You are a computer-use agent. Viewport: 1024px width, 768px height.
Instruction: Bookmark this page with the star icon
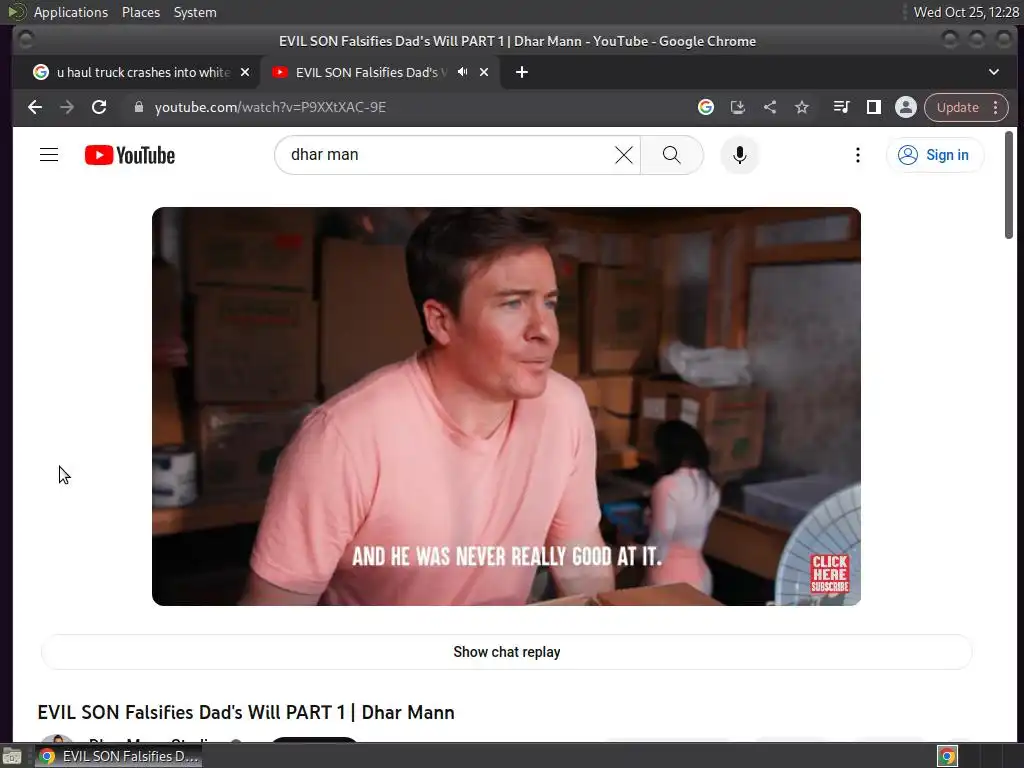click(x=802, y=107)
